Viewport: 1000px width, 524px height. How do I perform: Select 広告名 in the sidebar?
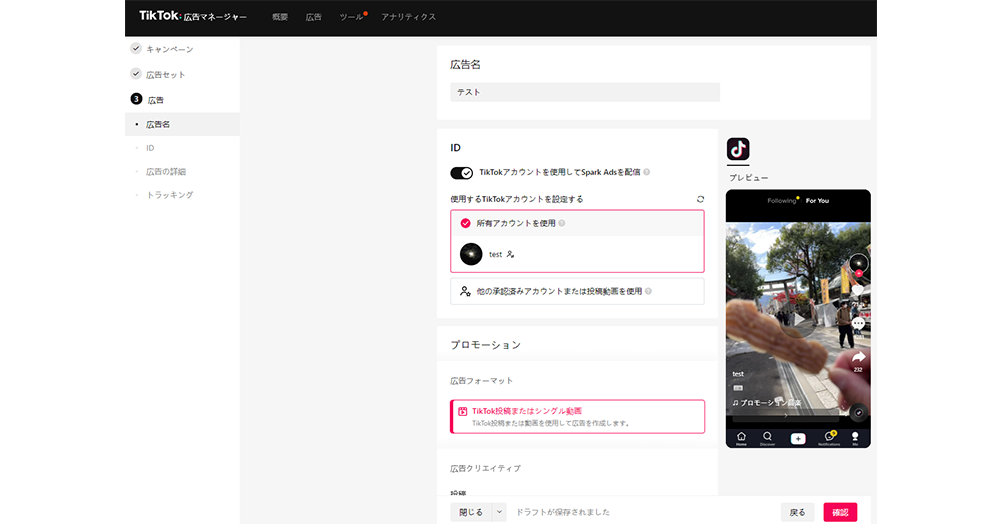182,124
